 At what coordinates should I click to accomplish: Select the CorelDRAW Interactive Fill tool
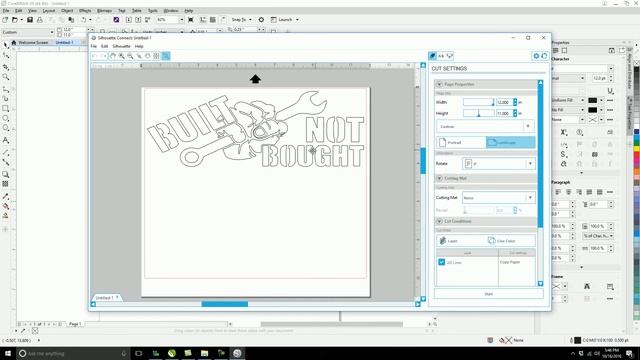pyautogui.click(x=6, y=207)
